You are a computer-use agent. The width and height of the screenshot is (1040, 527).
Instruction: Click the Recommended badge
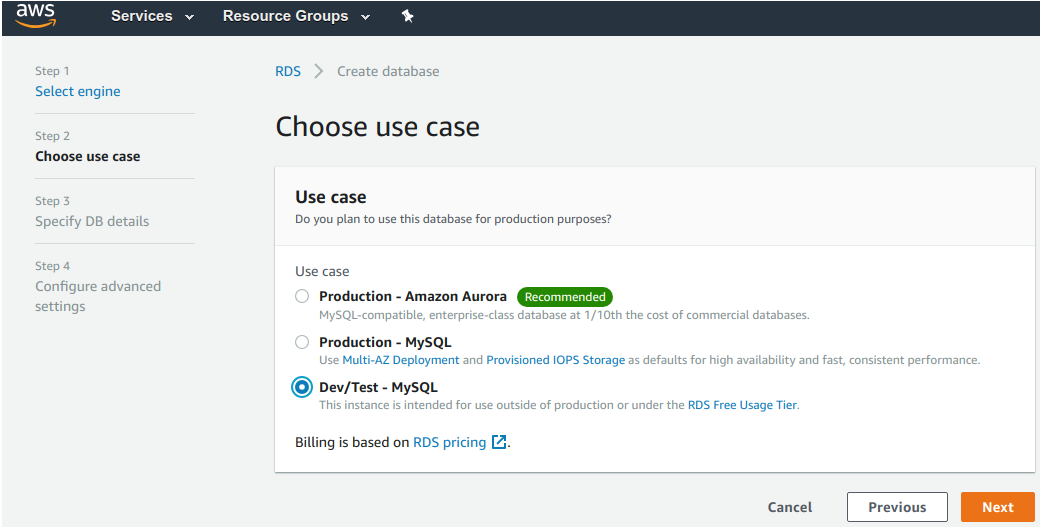(x=565, y=297)
